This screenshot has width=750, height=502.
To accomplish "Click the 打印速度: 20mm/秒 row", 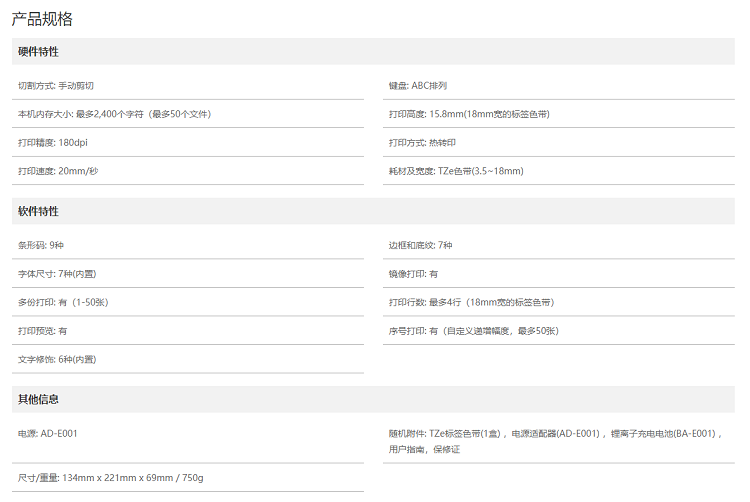I will click(188, 171).
